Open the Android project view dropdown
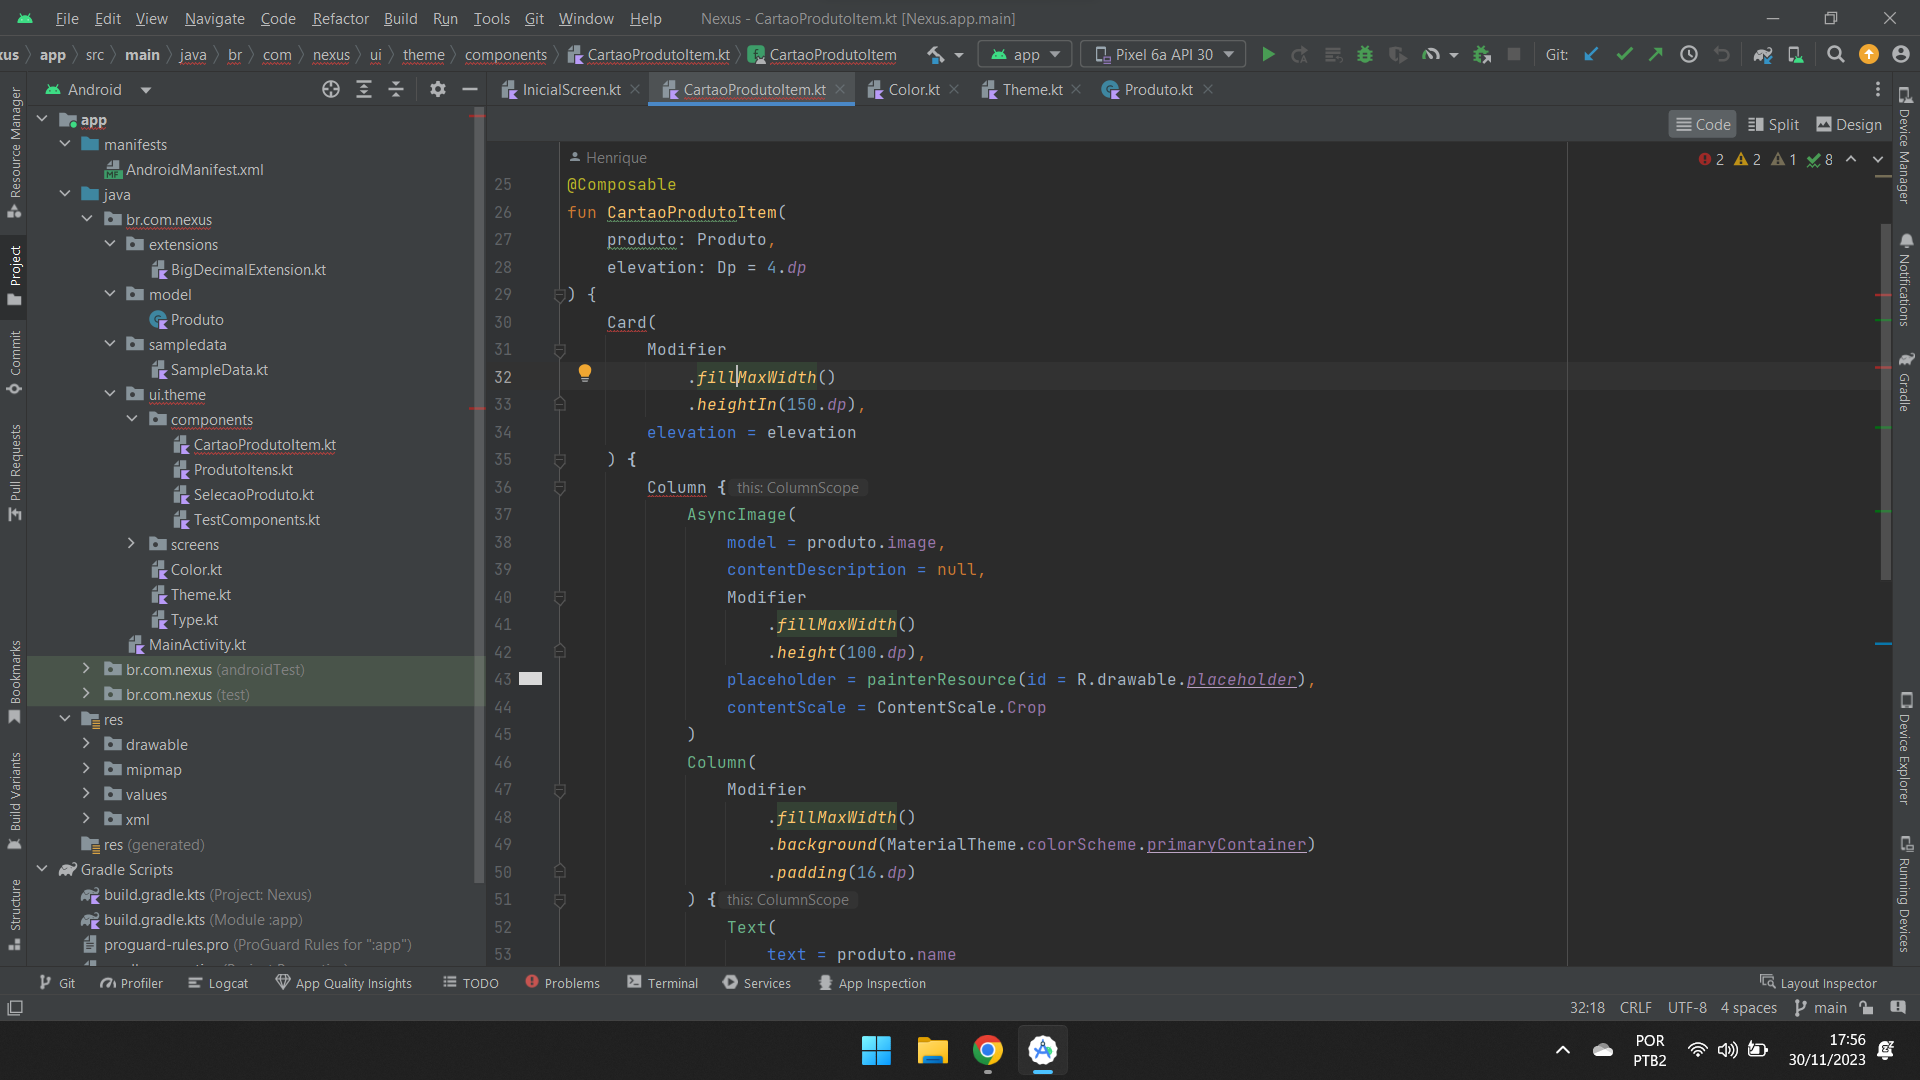1920x1080 pixels. [x=98, y=90]
